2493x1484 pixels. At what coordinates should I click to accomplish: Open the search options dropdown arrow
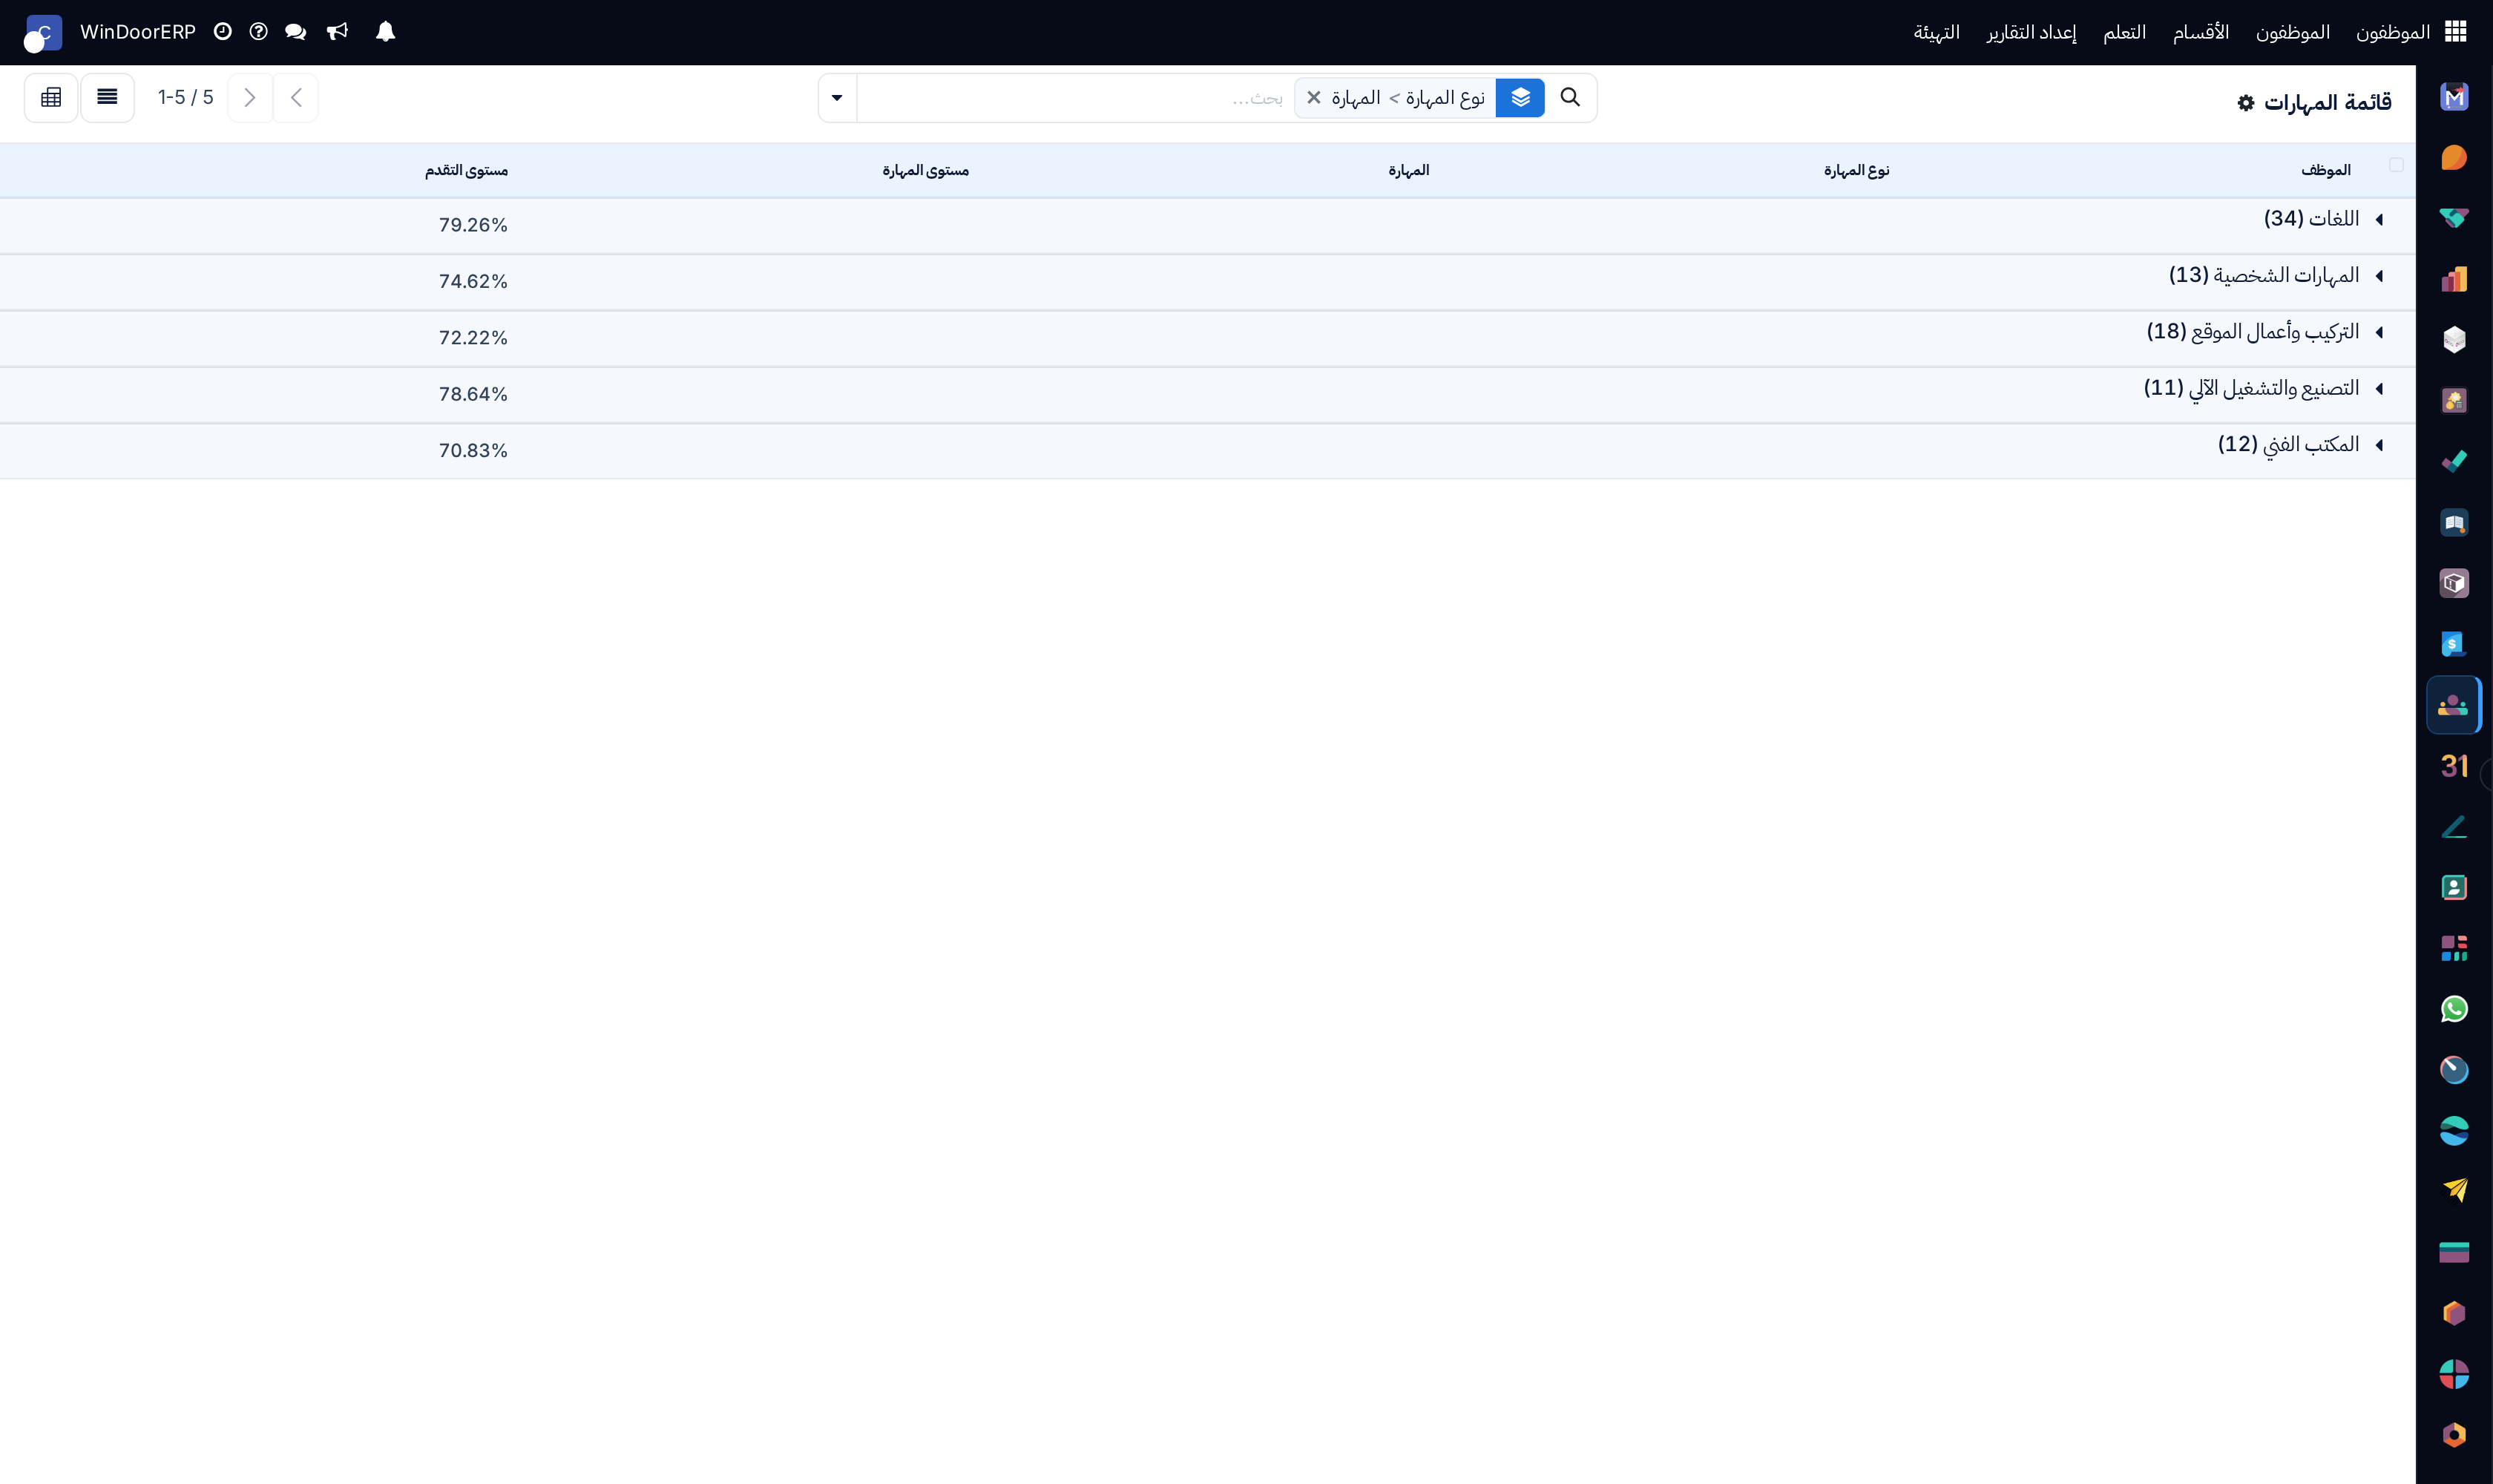coord(837,97)
